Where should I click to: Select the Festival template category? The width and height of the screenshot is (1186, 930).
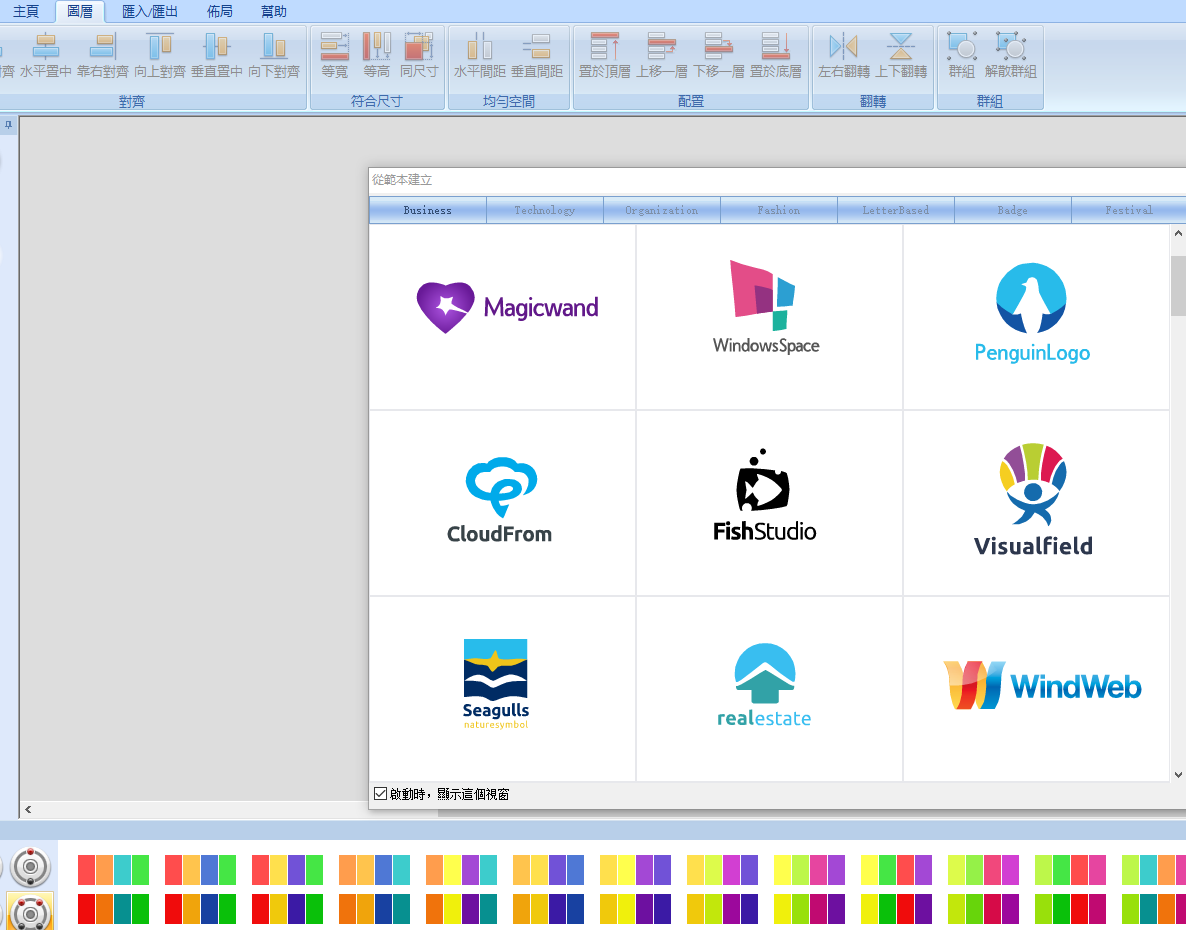(1129, 210)
